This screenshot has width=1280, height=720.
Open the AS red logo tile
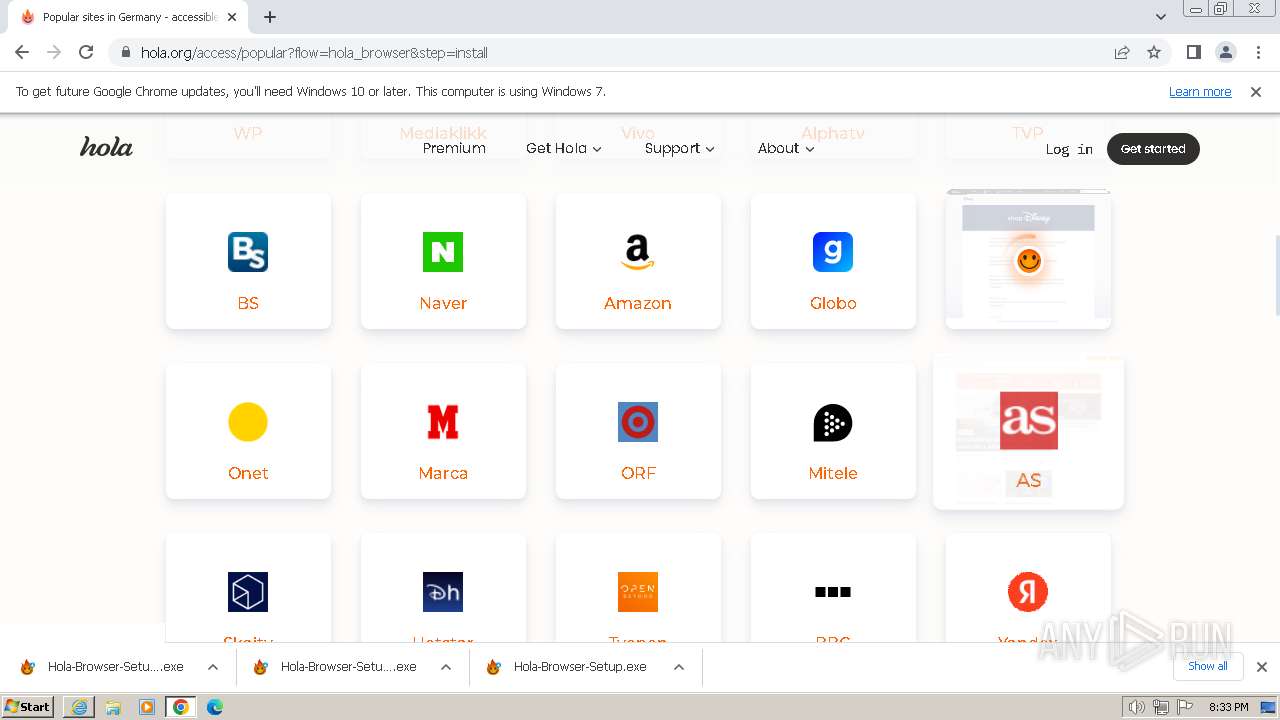coord(1028,421)
